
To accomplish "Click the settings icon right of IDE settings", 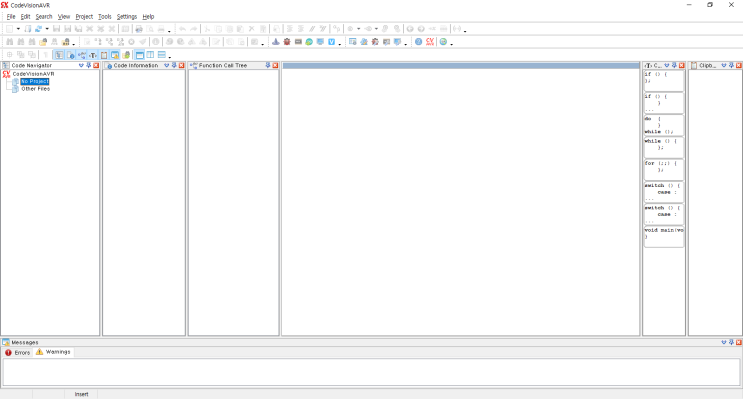I will pos(364,42).
